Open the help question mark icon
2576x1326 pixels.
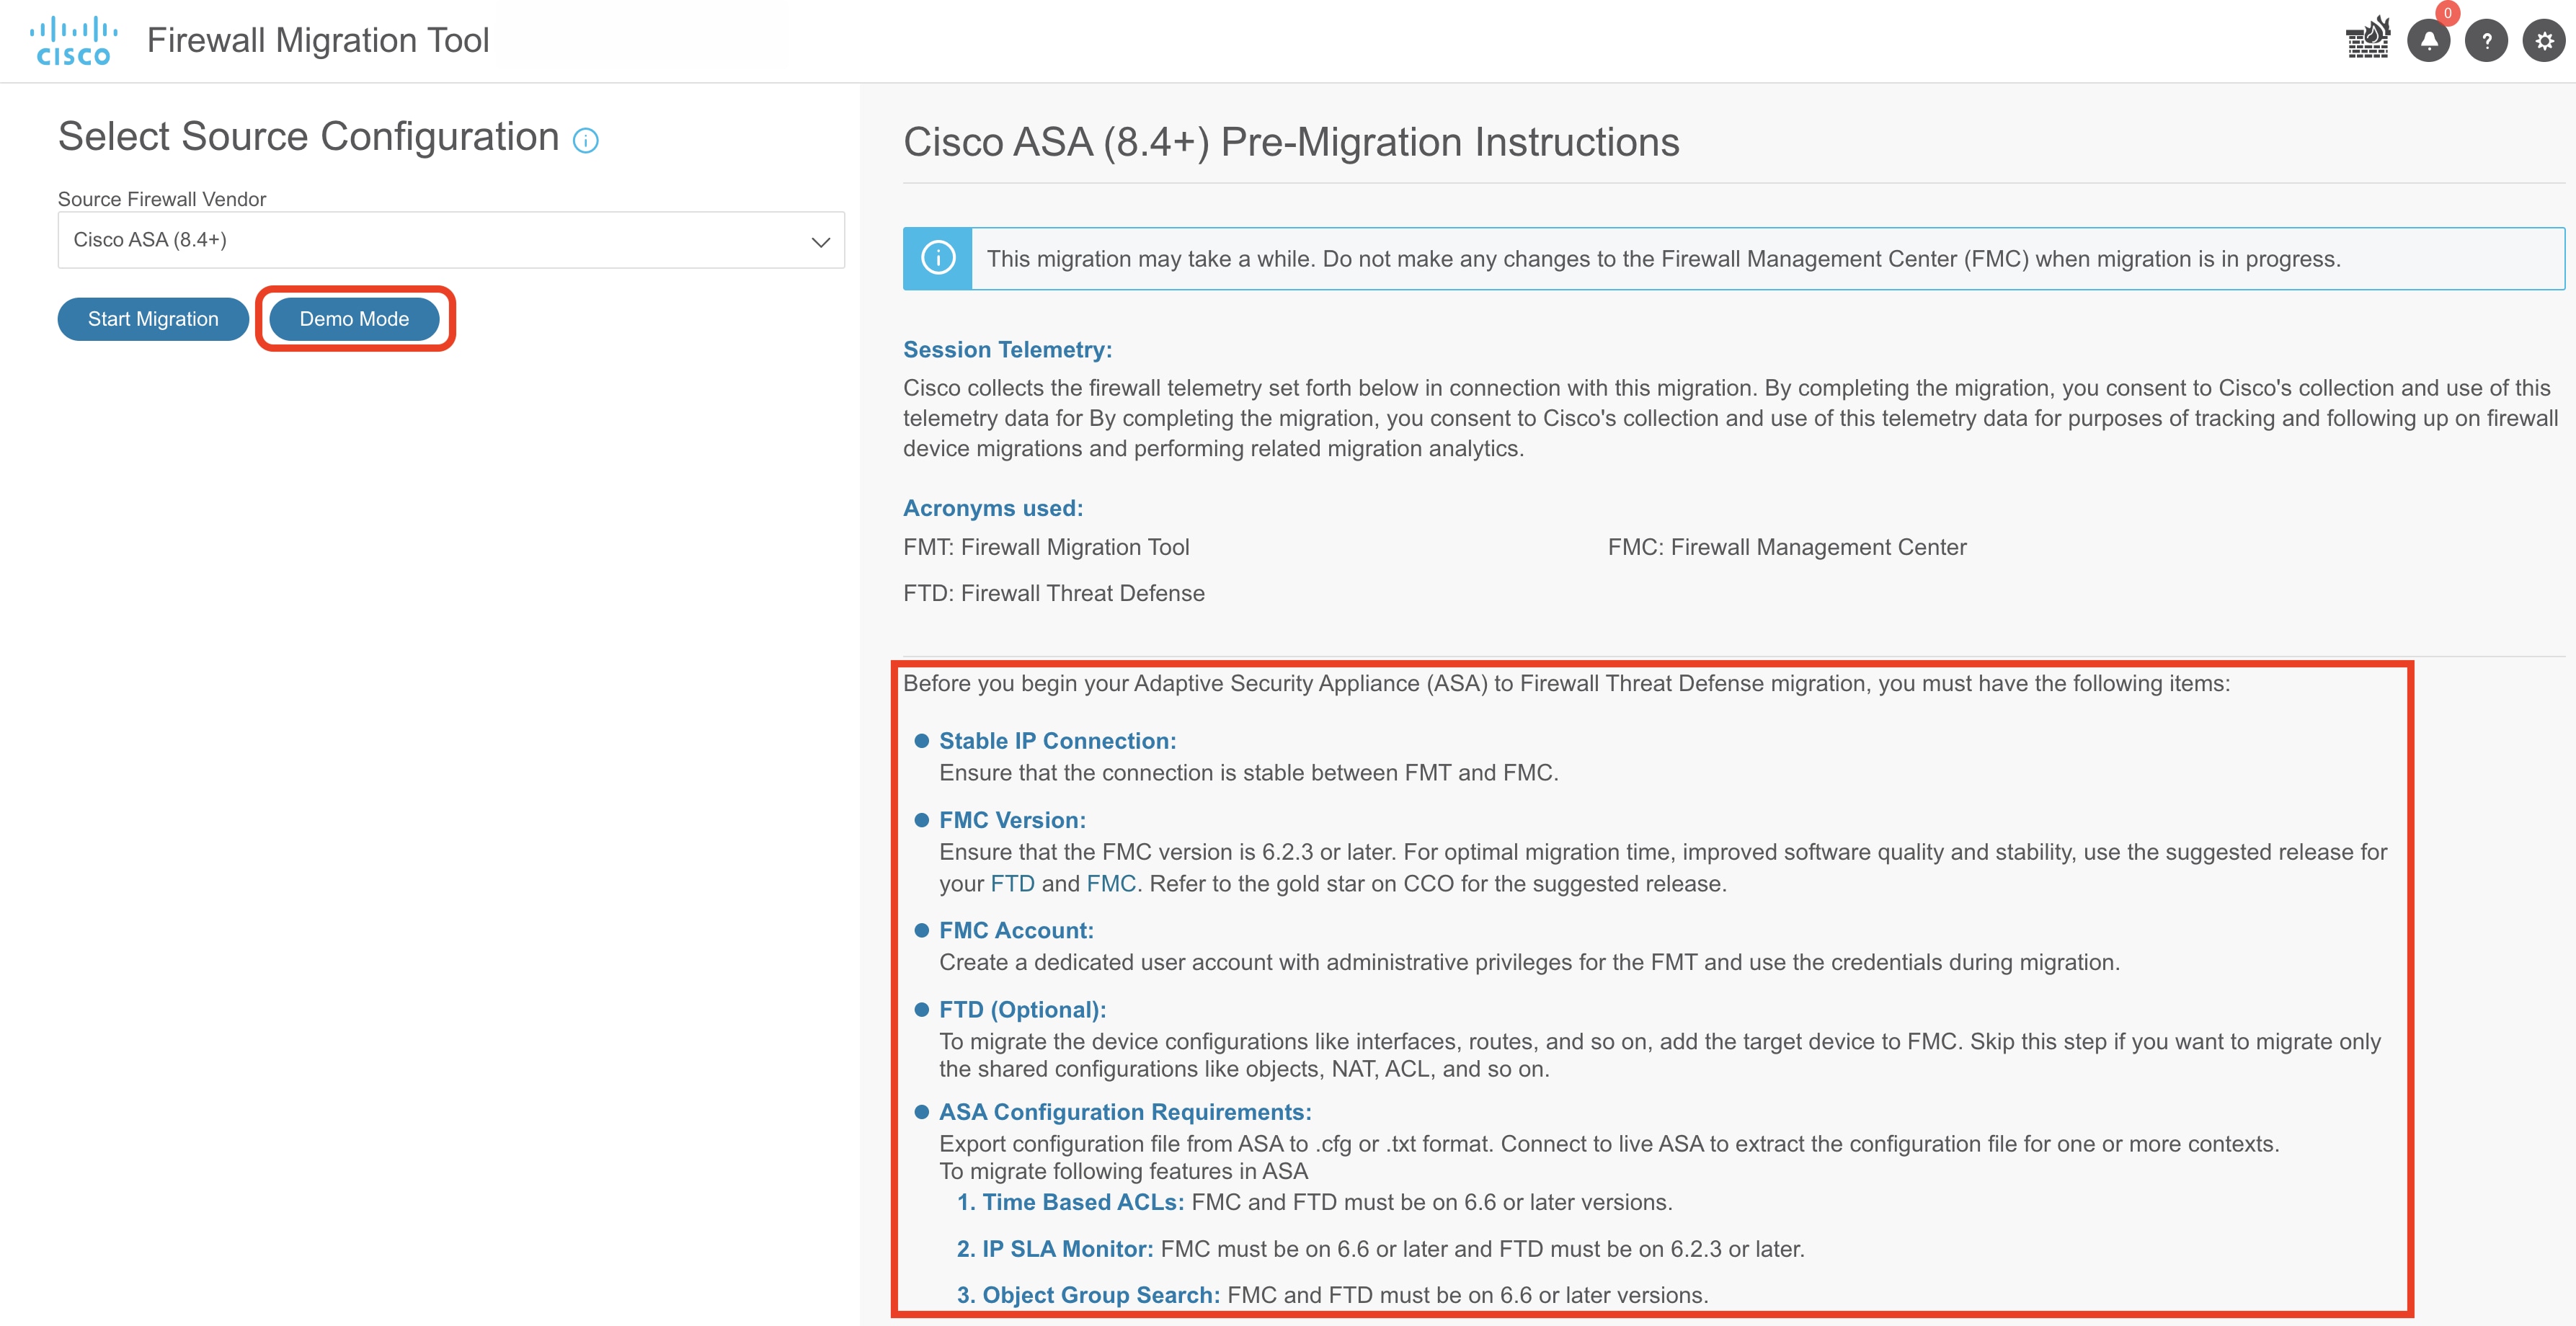(x=2486, y=41)
